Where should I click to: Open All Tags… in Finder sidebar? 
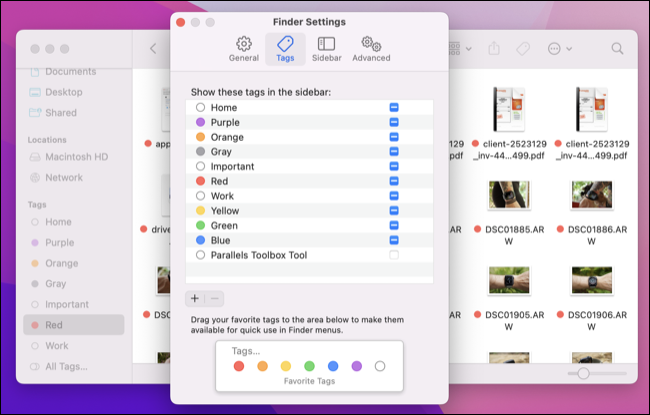tap(74, 366)
